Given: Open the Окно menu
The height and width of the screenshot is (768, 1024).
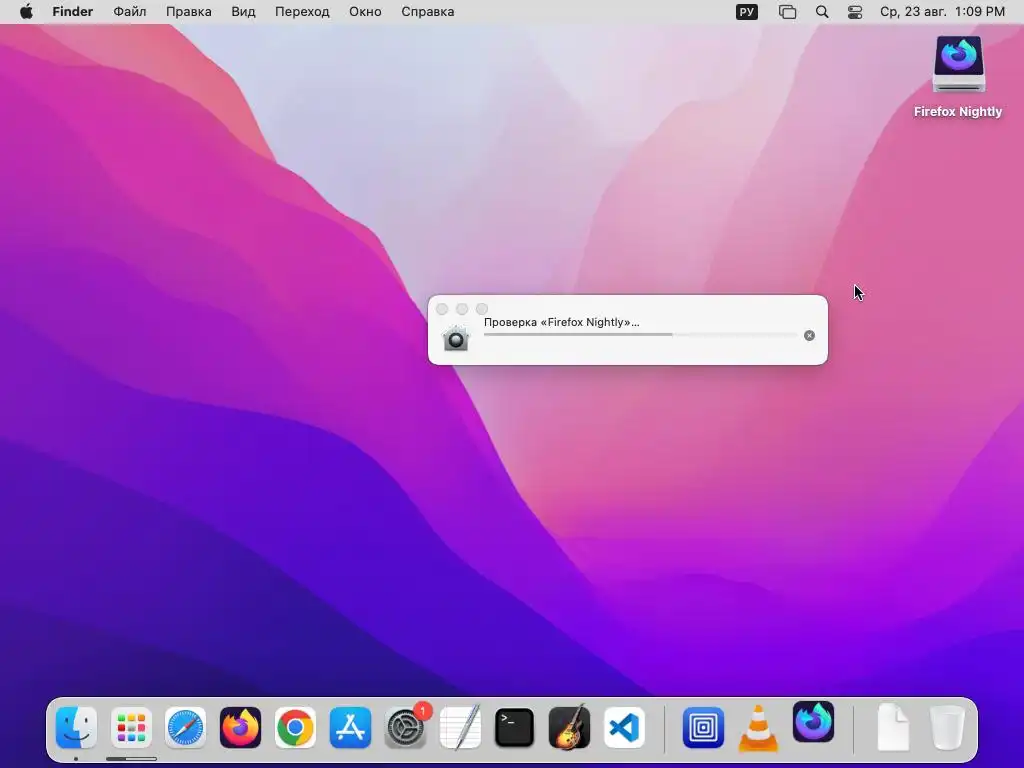Looking at the screenshot, I should (365, 12).
